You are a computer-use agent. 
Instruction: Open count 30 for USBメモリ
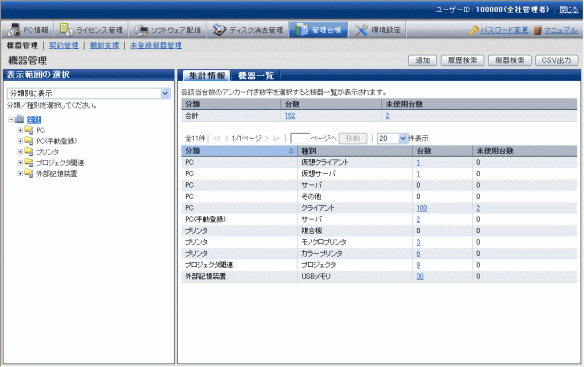coord(420,276)
